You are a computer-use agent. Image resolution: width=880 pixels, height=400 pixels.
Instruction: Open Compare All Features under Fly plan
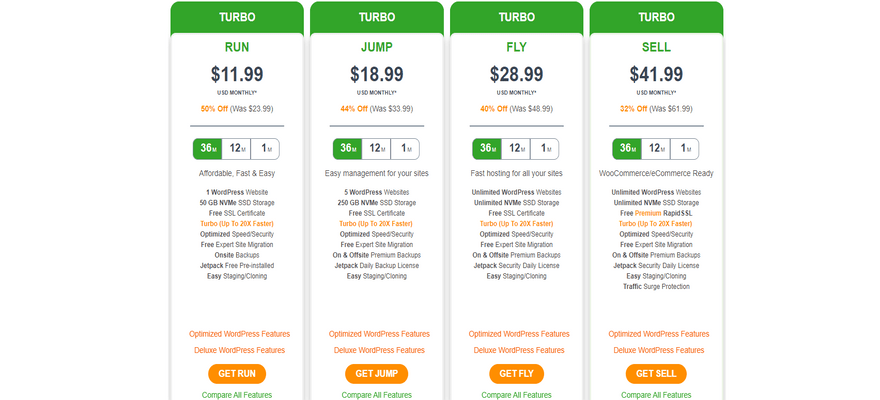516,395
